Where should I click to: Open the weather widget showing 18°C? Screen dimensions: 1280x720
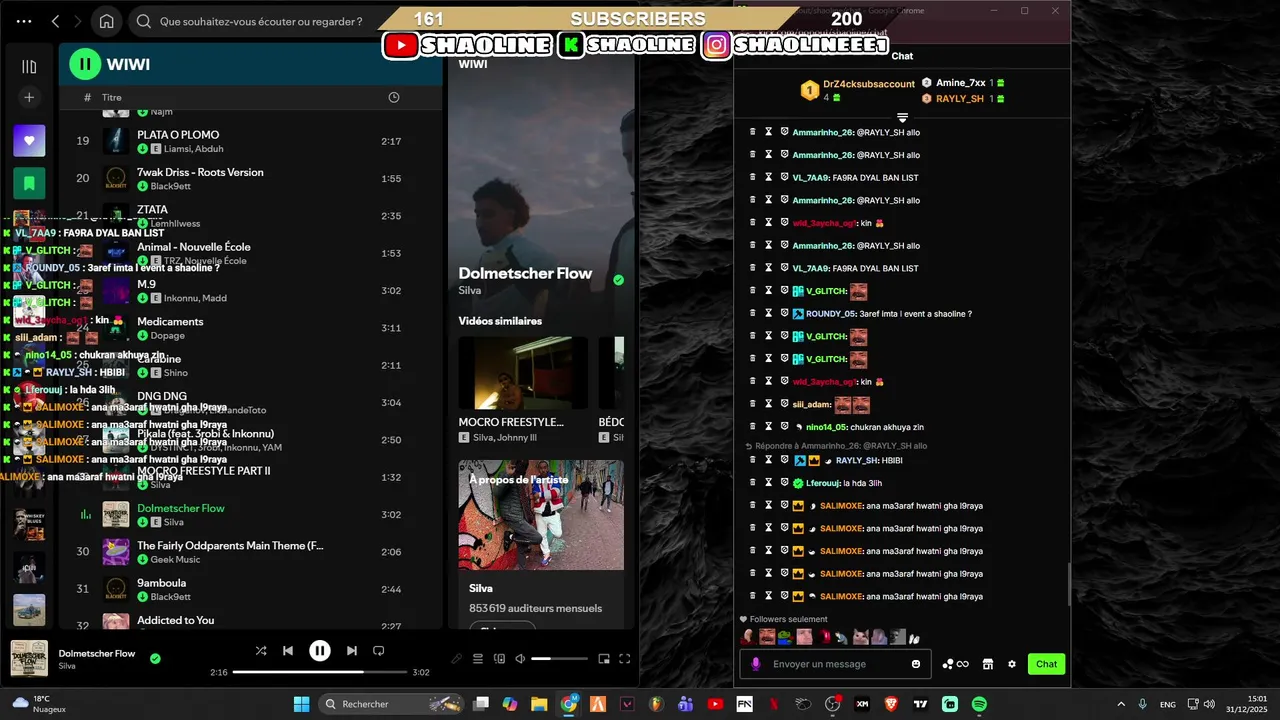(40, 704)
